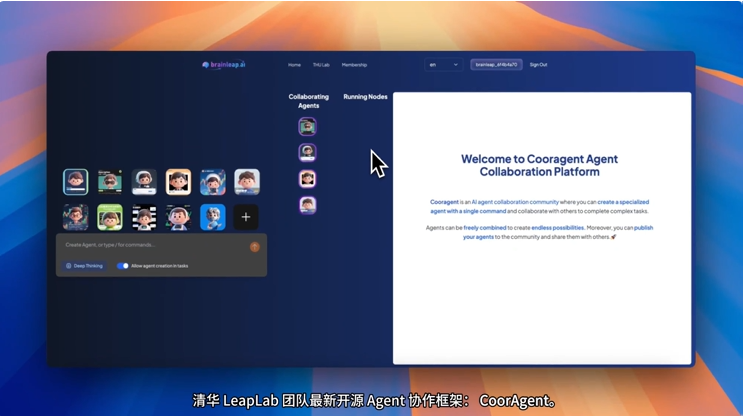Expand the 'en' language dropdown

point(444,65)
